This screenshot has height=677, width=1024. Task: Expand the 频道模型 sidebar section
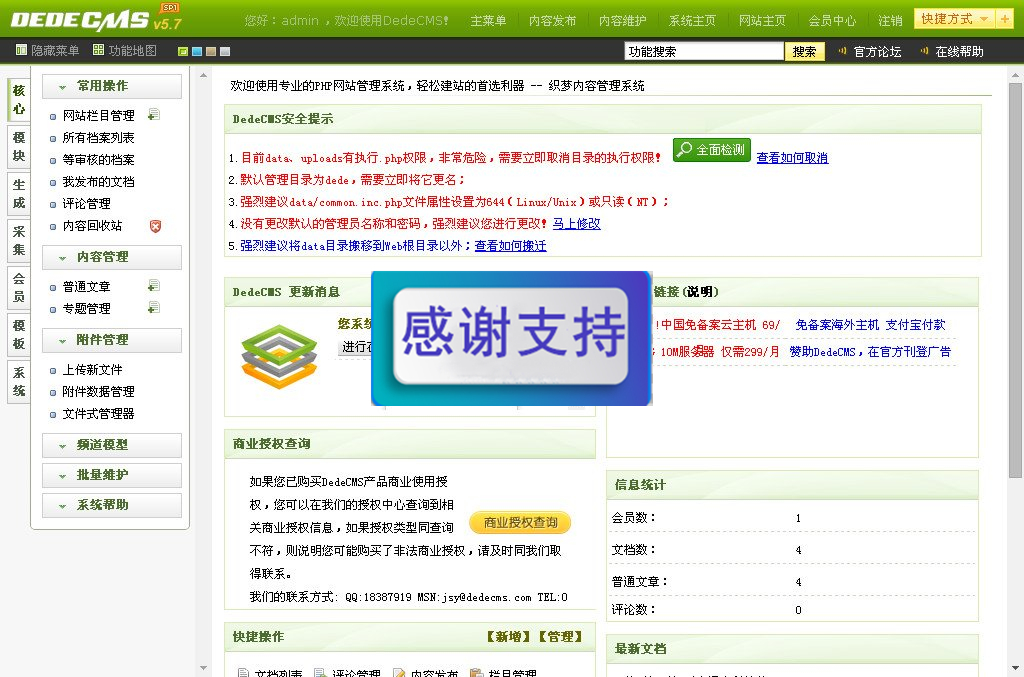pos(112,445)
